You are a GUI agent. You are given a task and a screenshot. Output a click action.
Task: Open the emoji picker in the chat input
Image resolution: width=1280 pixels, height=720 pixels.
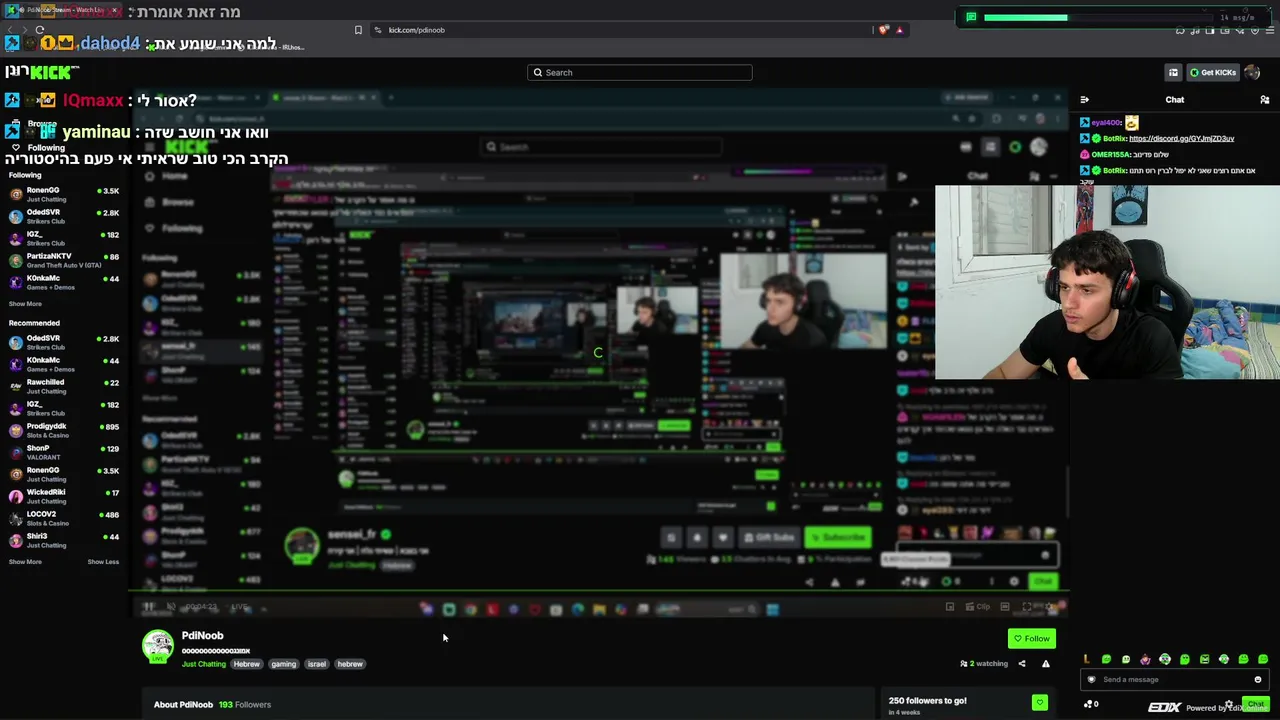tap(1258, 679)
